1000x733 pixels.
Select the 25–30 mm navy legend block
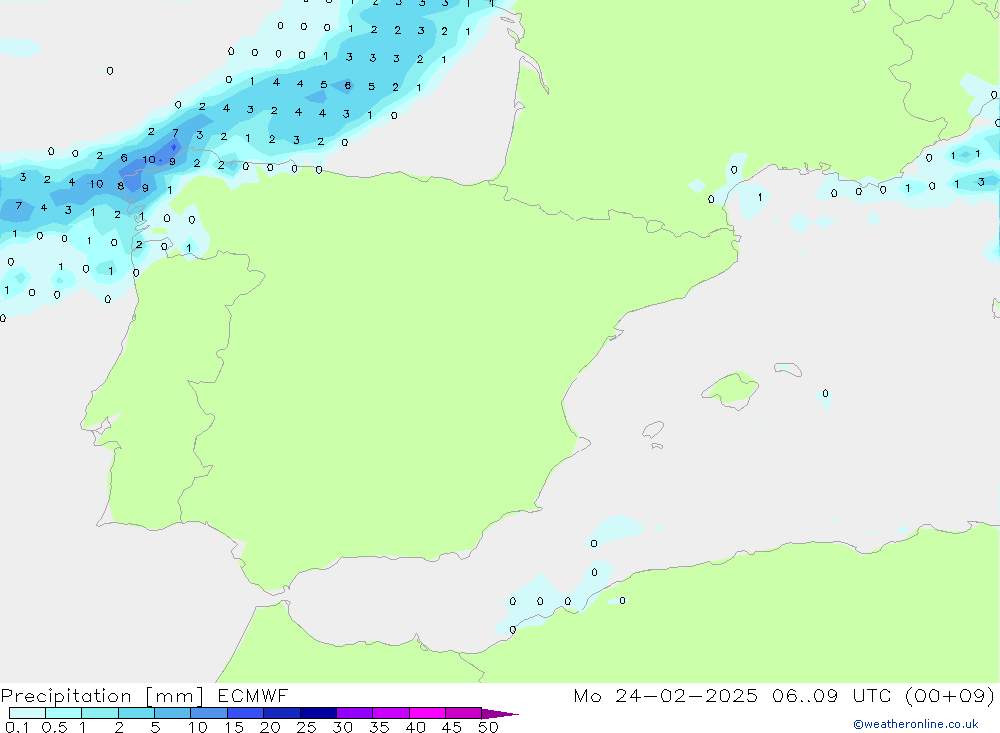318,713
